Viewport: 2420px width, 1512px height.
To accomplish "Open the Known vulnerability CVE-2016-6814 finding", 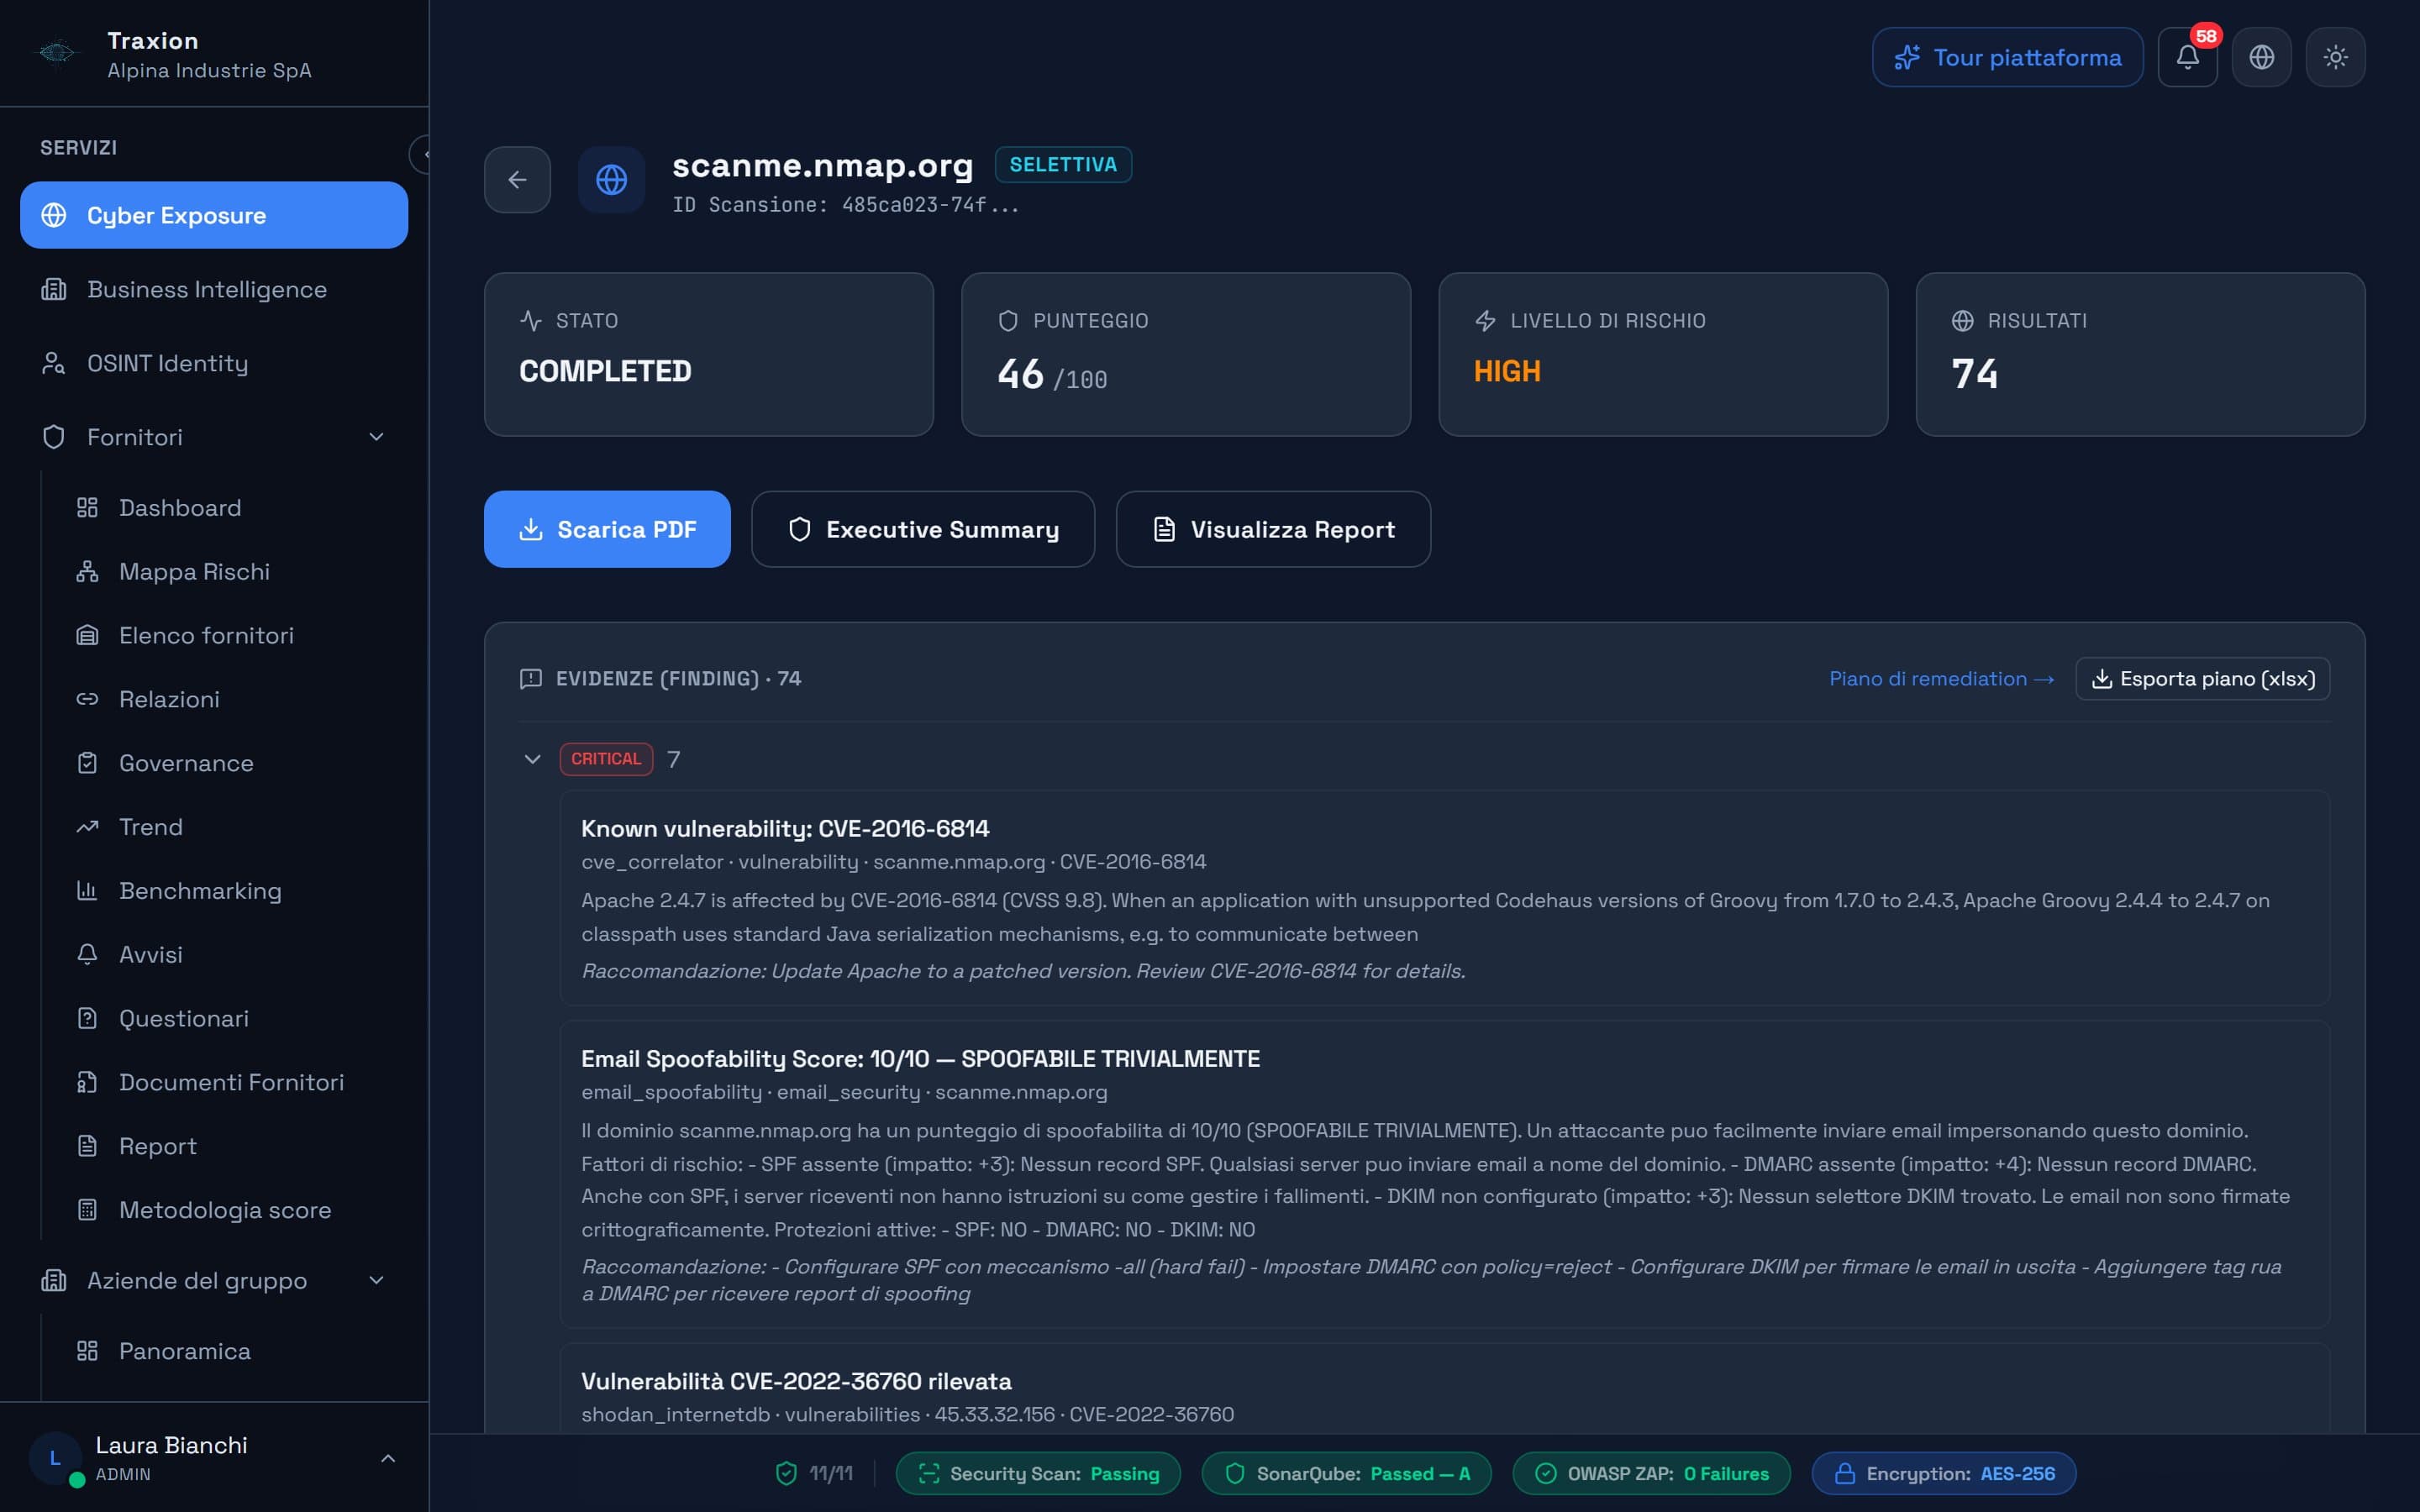I will click(1445, 898).
